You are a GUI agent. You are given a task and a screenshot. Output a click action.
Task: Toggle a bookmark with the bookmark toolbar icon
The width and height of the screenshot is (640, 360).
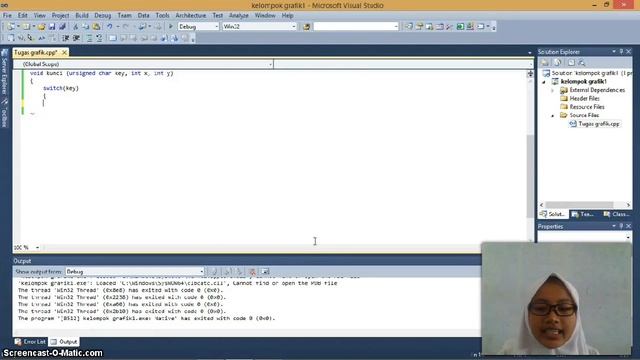(112, 38)
